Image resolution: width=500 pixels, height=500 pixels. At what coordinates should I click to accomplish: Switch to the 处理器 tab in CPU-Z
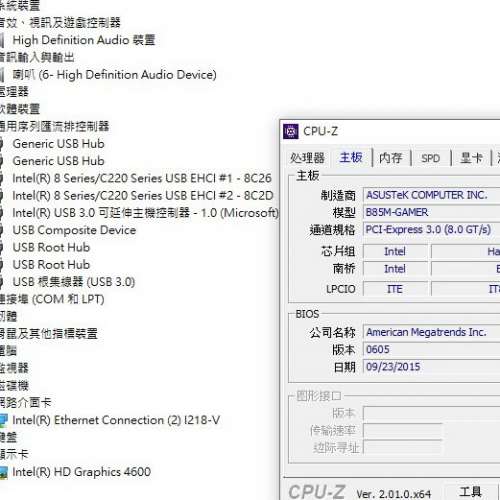tap(307, 158)
